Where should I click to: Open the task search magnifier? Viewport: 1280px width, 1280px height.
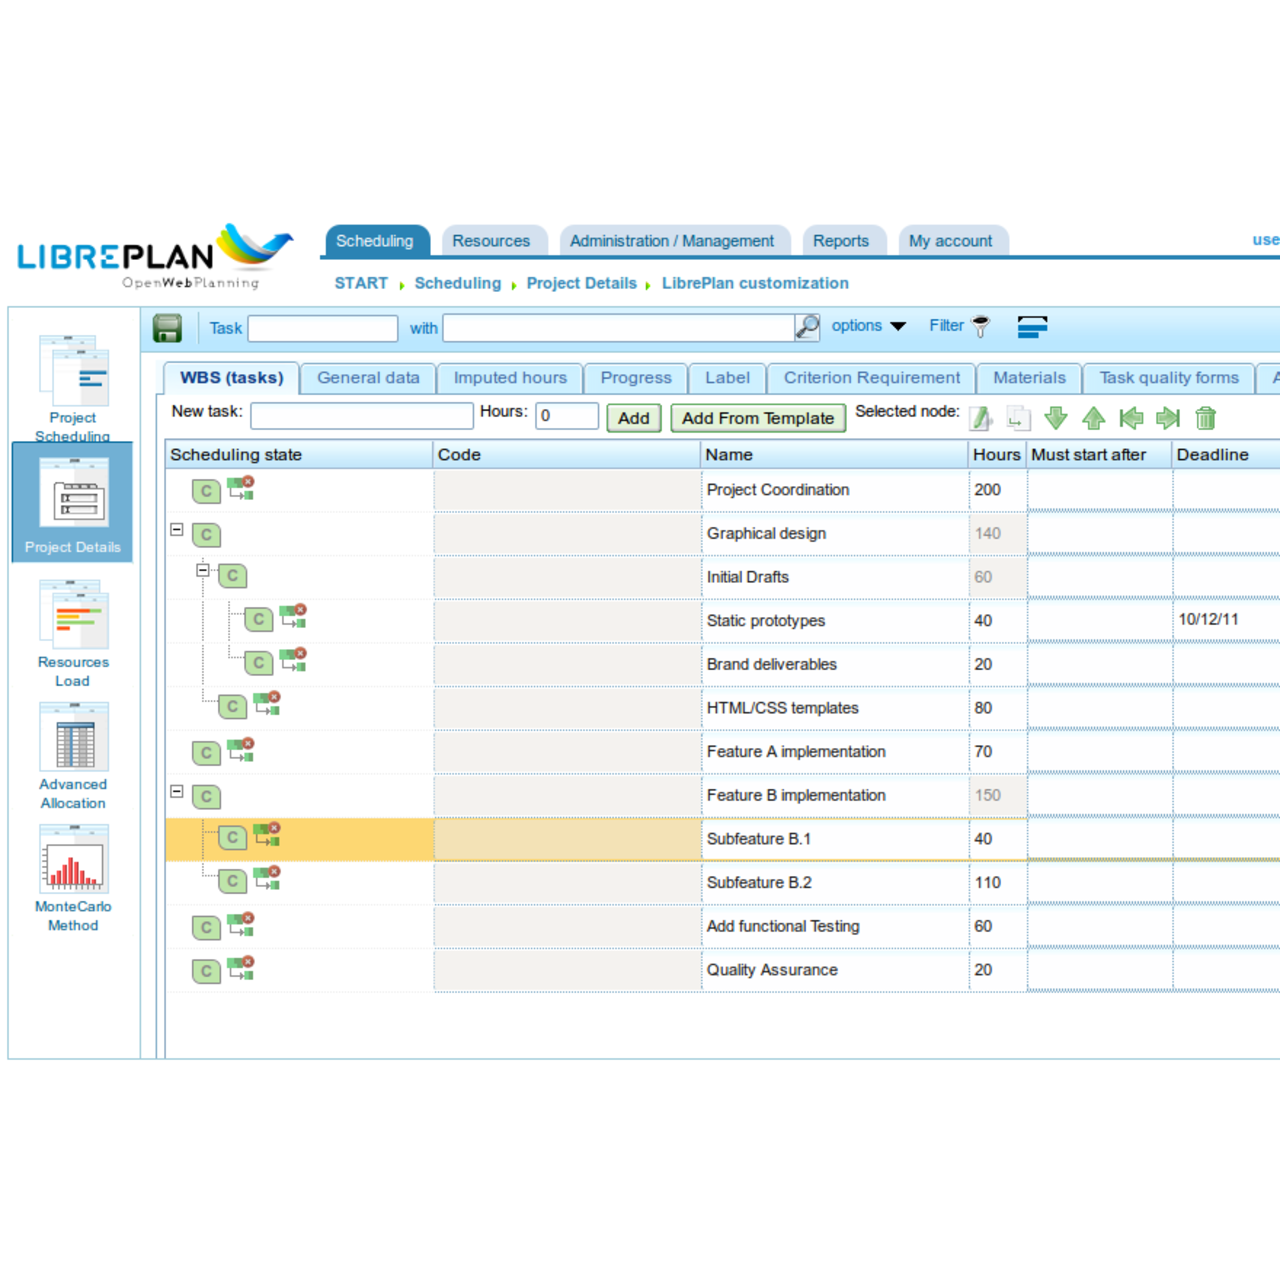pyautogui.click(x=806, y=327)
